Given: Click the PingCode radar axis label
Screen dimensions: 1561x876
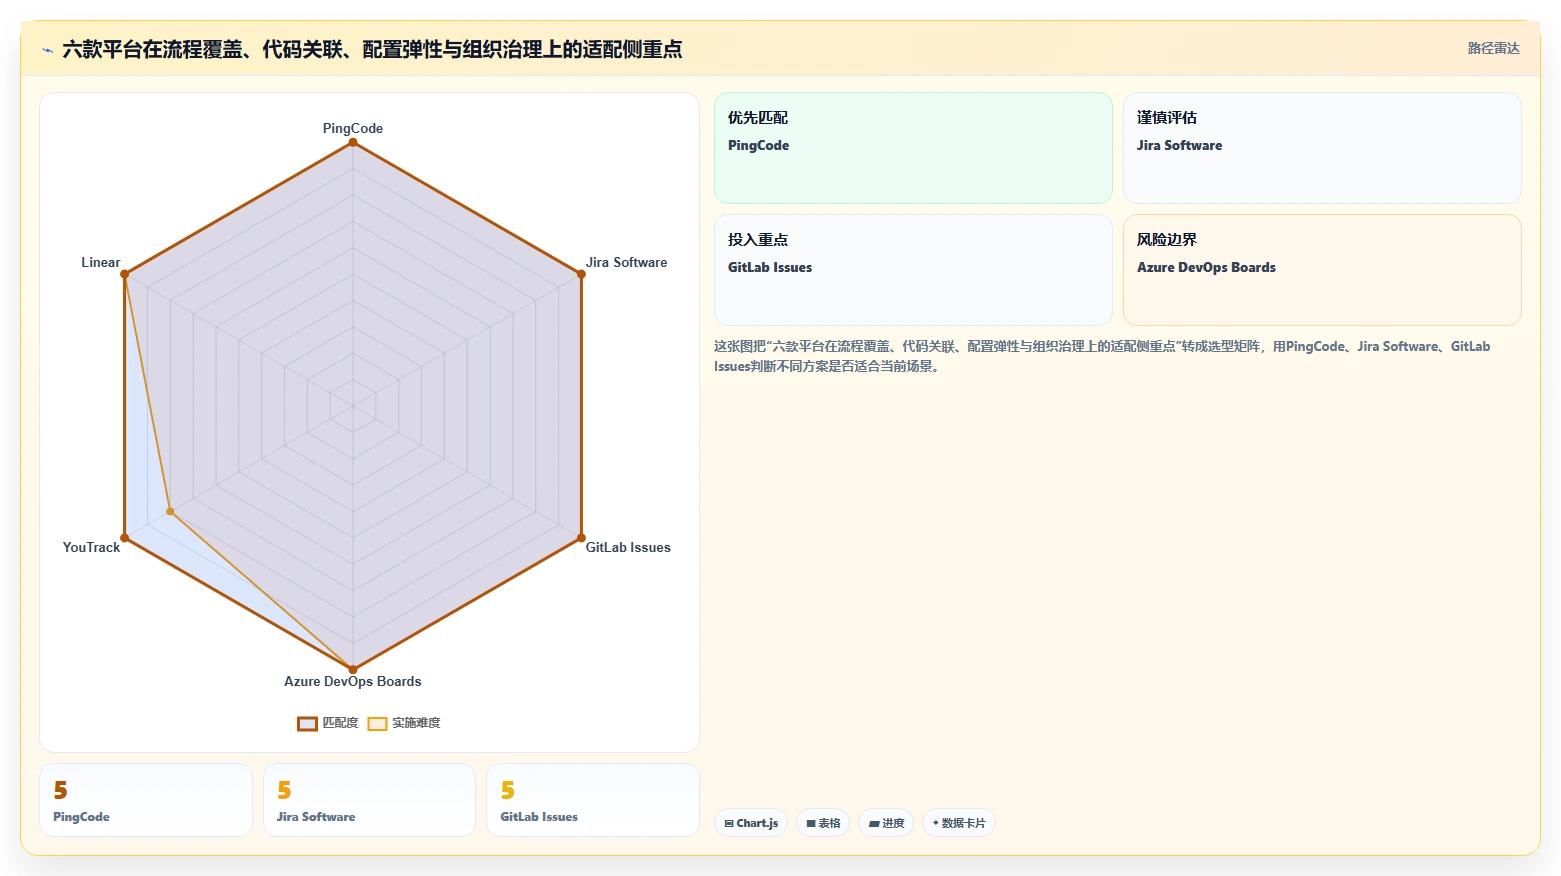Looking at the screenshot, I should click(x=353, y=128).
